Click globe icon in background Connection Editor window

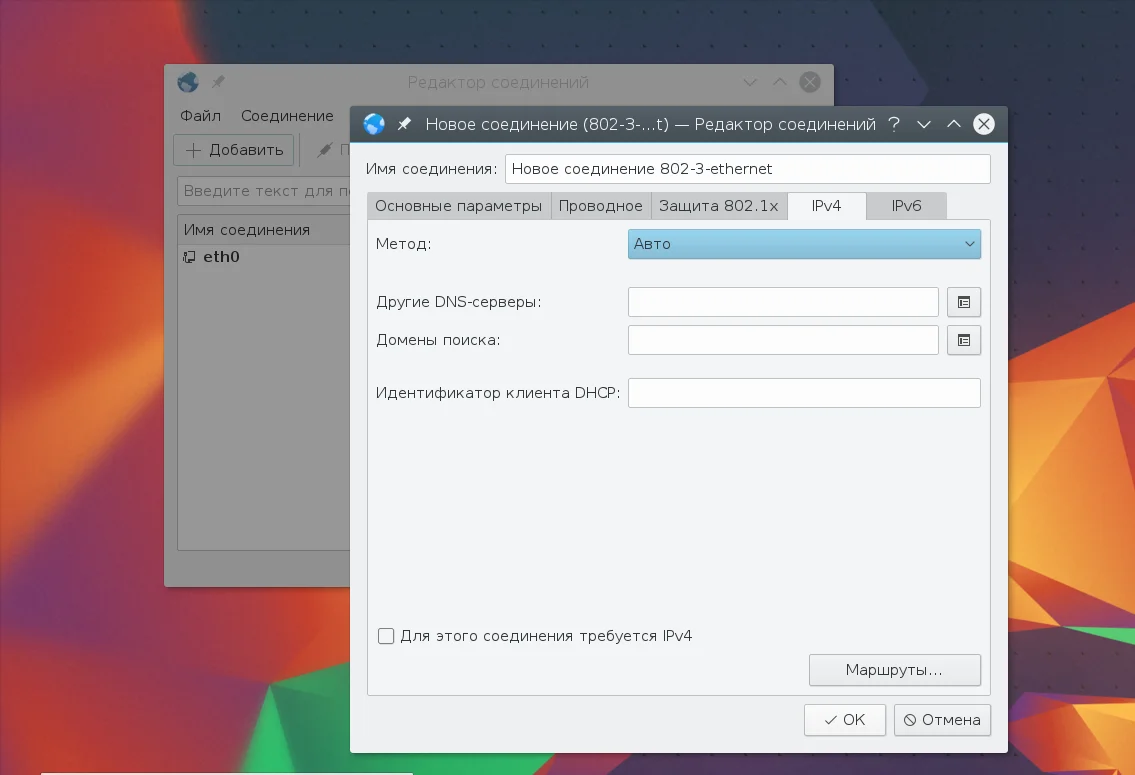(x=187, y=82)
